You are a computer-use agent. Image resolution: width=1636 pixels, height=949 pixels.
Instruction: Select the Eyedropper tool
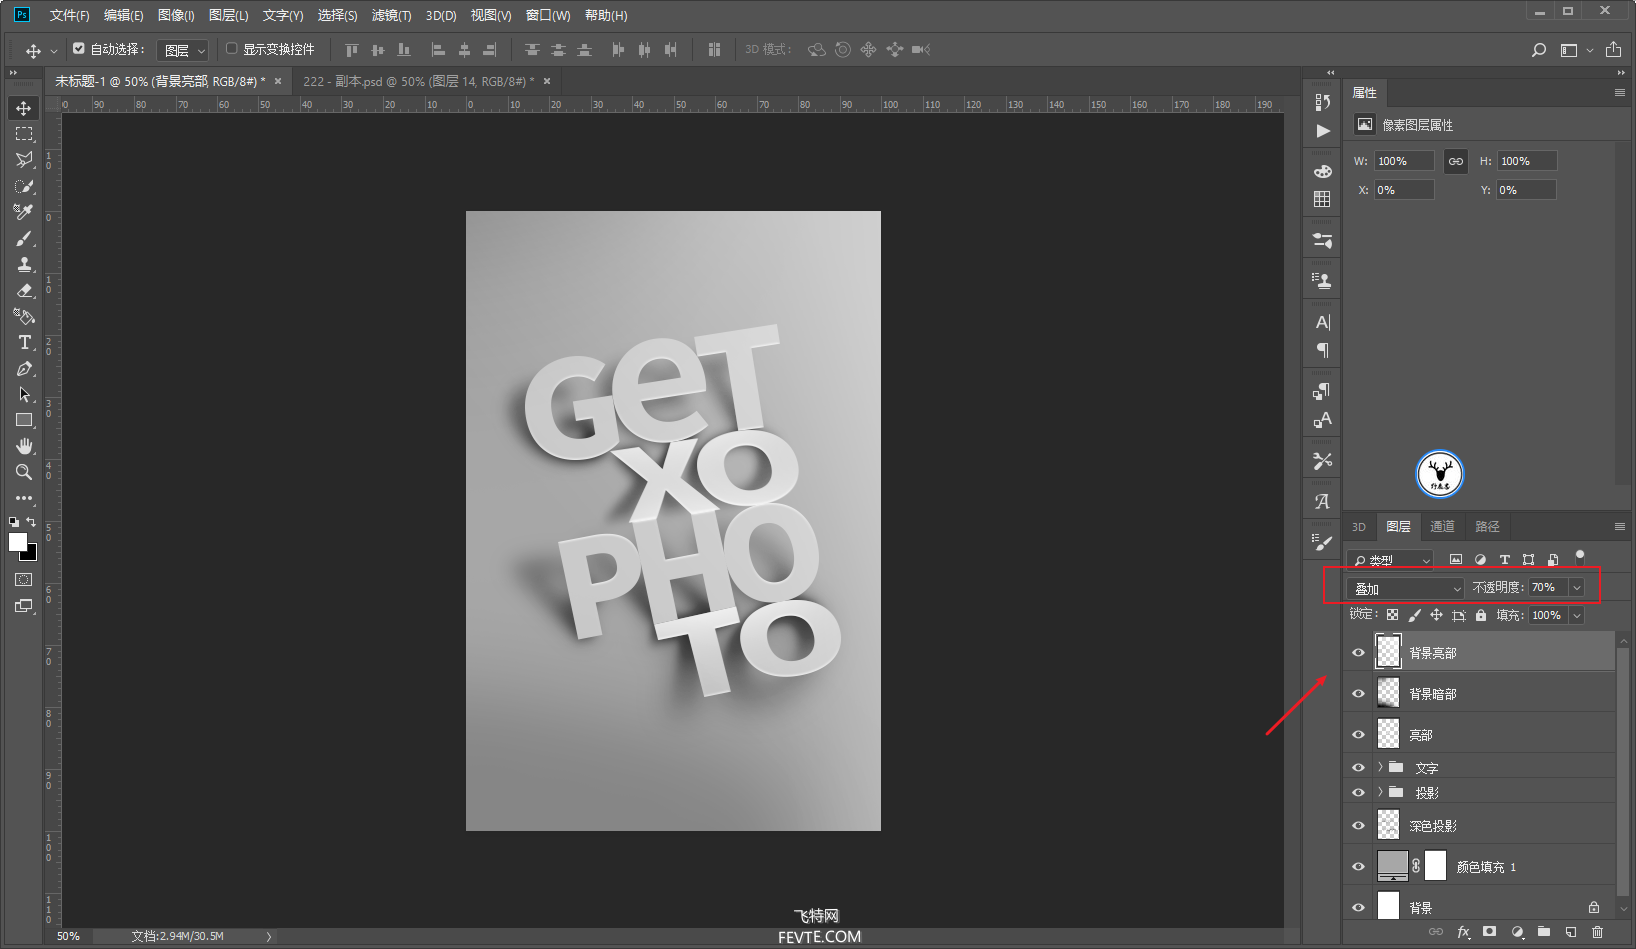24,212
